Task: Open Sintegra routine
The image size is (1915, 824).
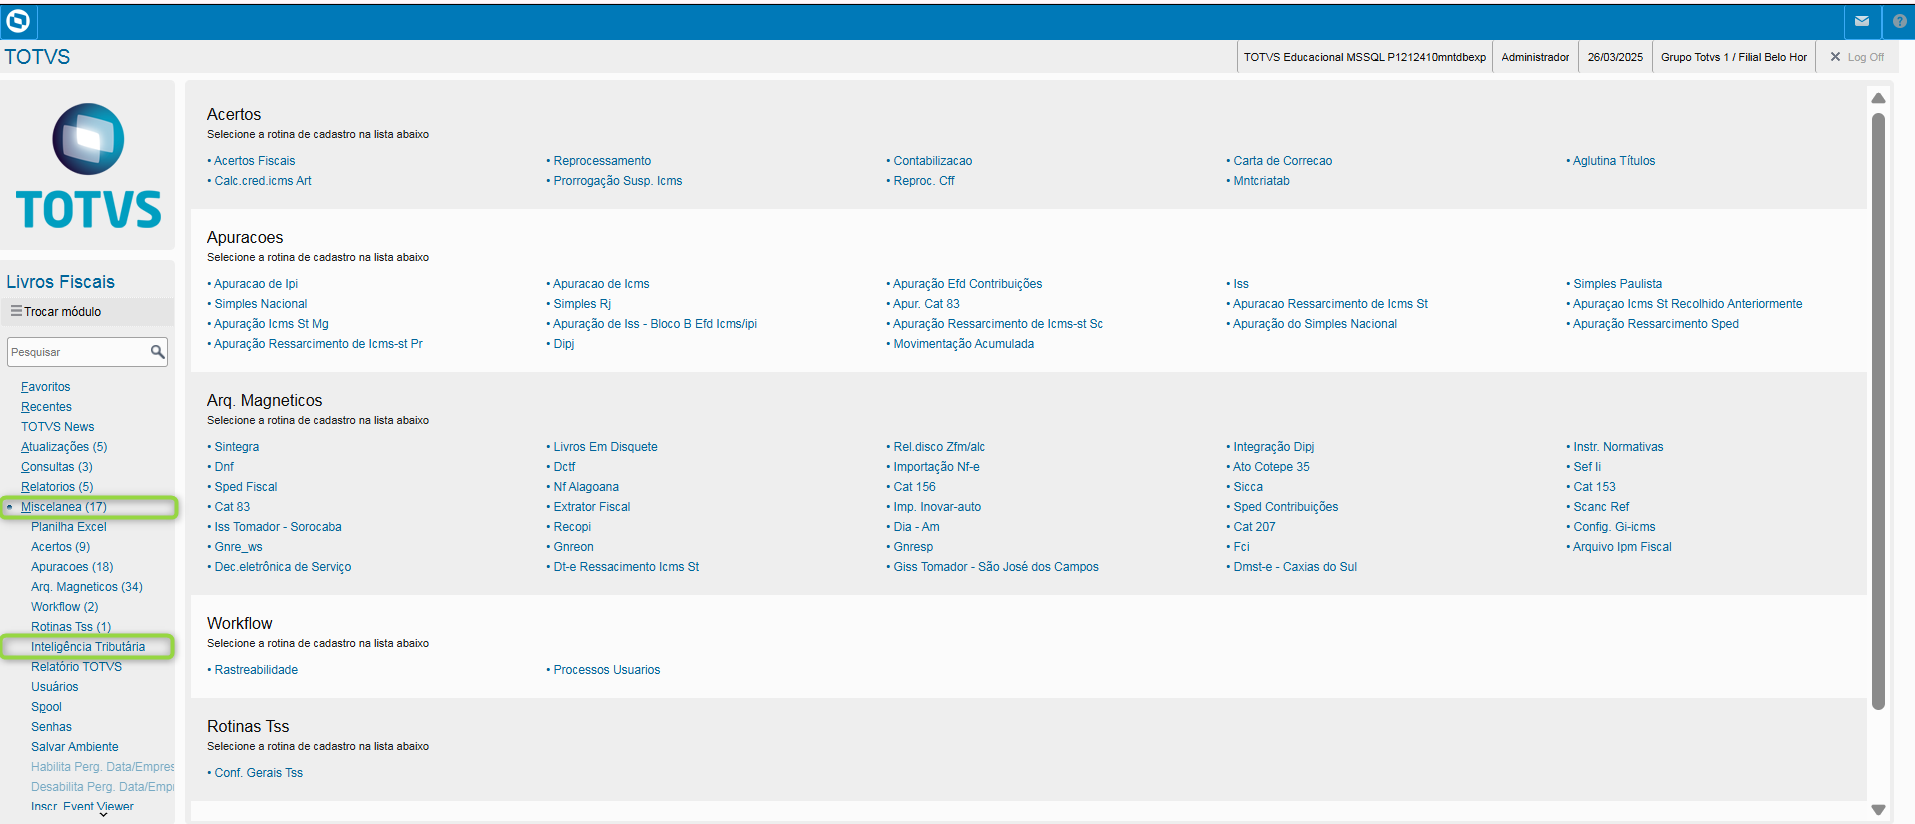Action: (236, 447)
